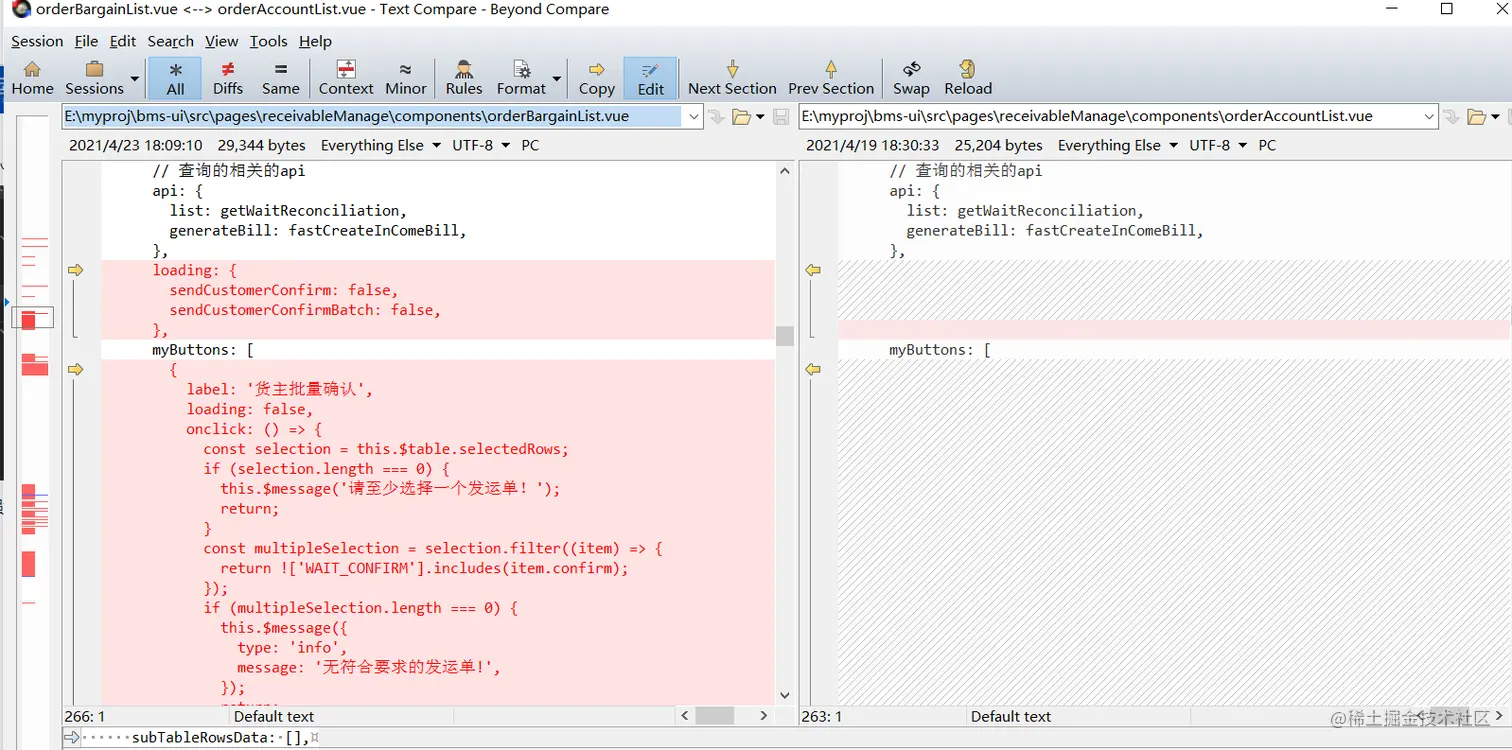
Task: Open left Everything Else format dropdown
Action: 381,145
